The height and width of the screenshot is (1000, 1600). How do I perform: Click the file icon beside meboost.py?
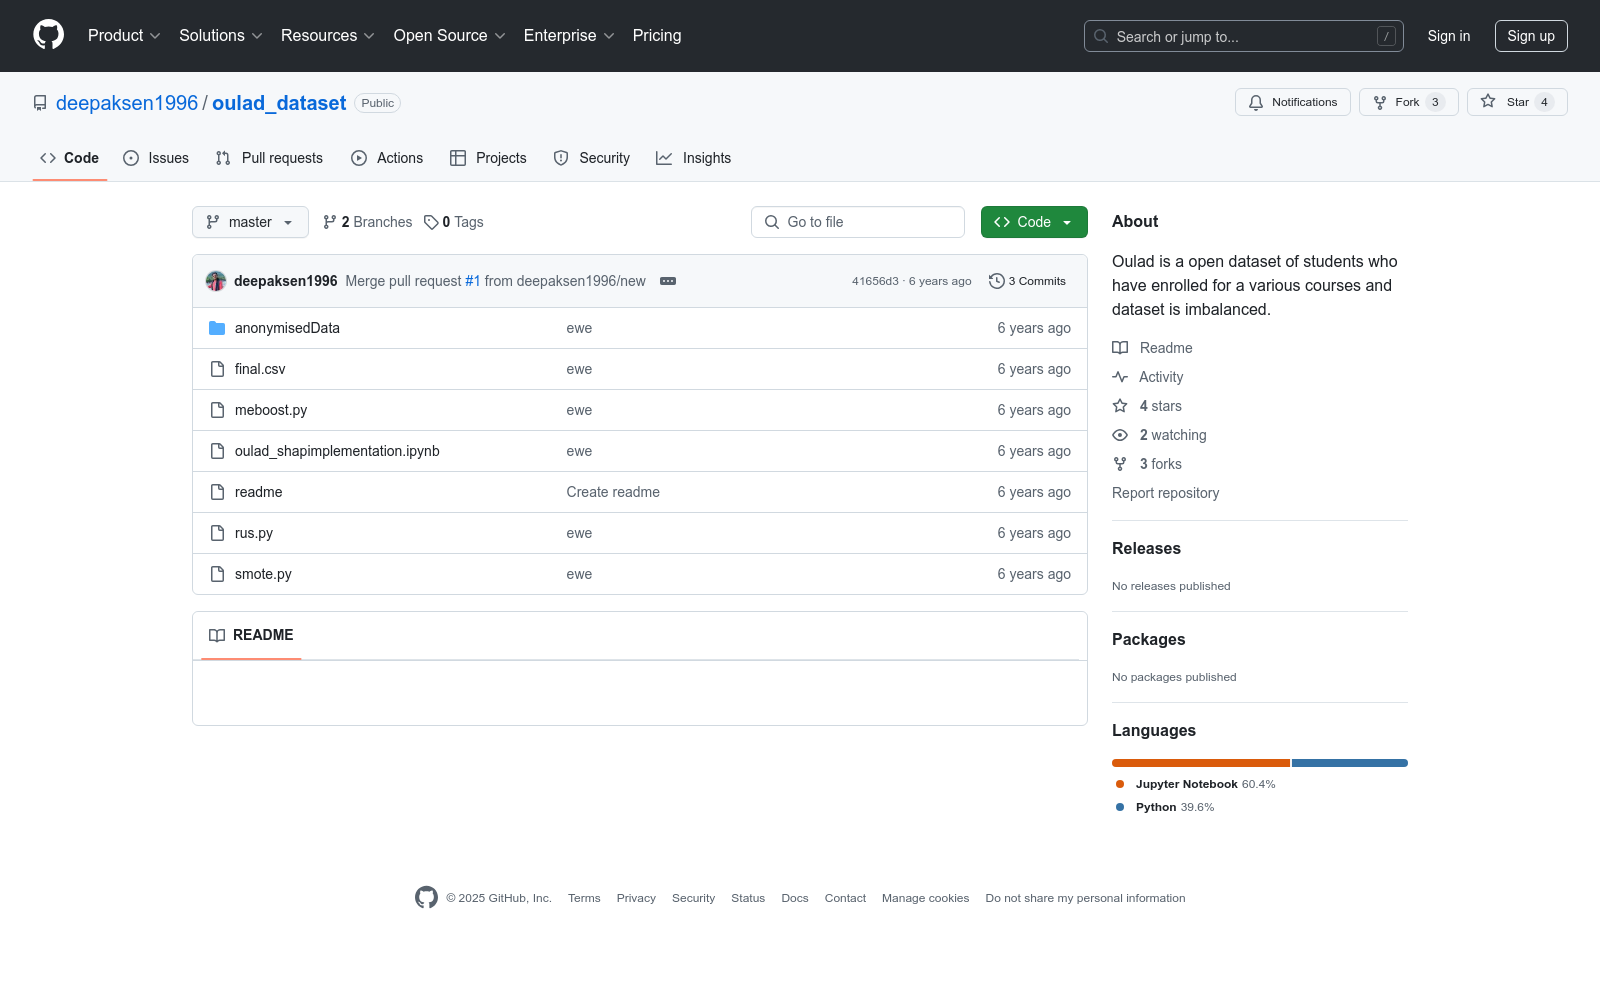pos(217,410)
